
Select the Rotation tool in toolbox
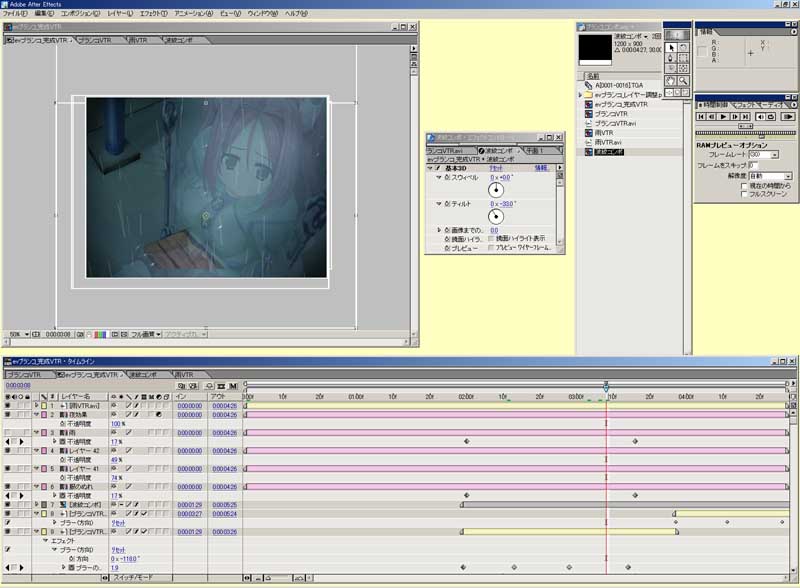coord(683,47)
